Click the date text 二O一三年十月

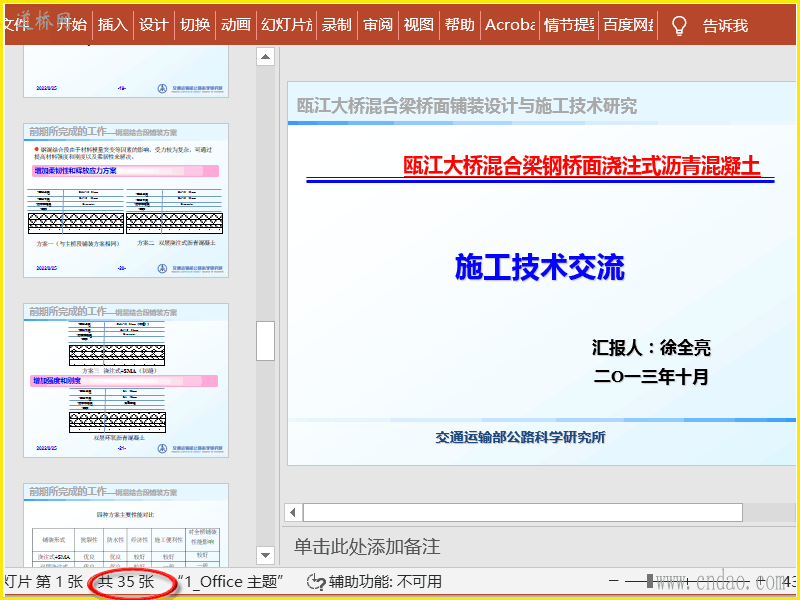coord(651,377)
